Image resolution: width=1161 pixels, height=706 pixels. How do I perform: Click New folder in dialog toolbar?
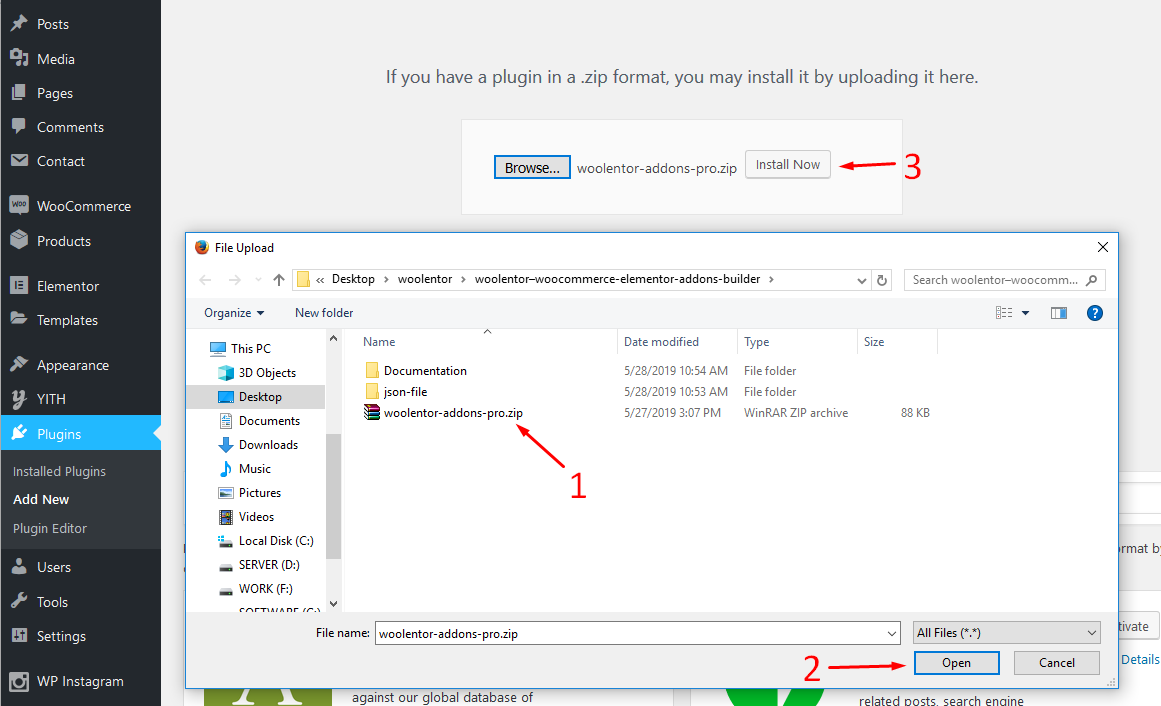[x=324, y=313]
